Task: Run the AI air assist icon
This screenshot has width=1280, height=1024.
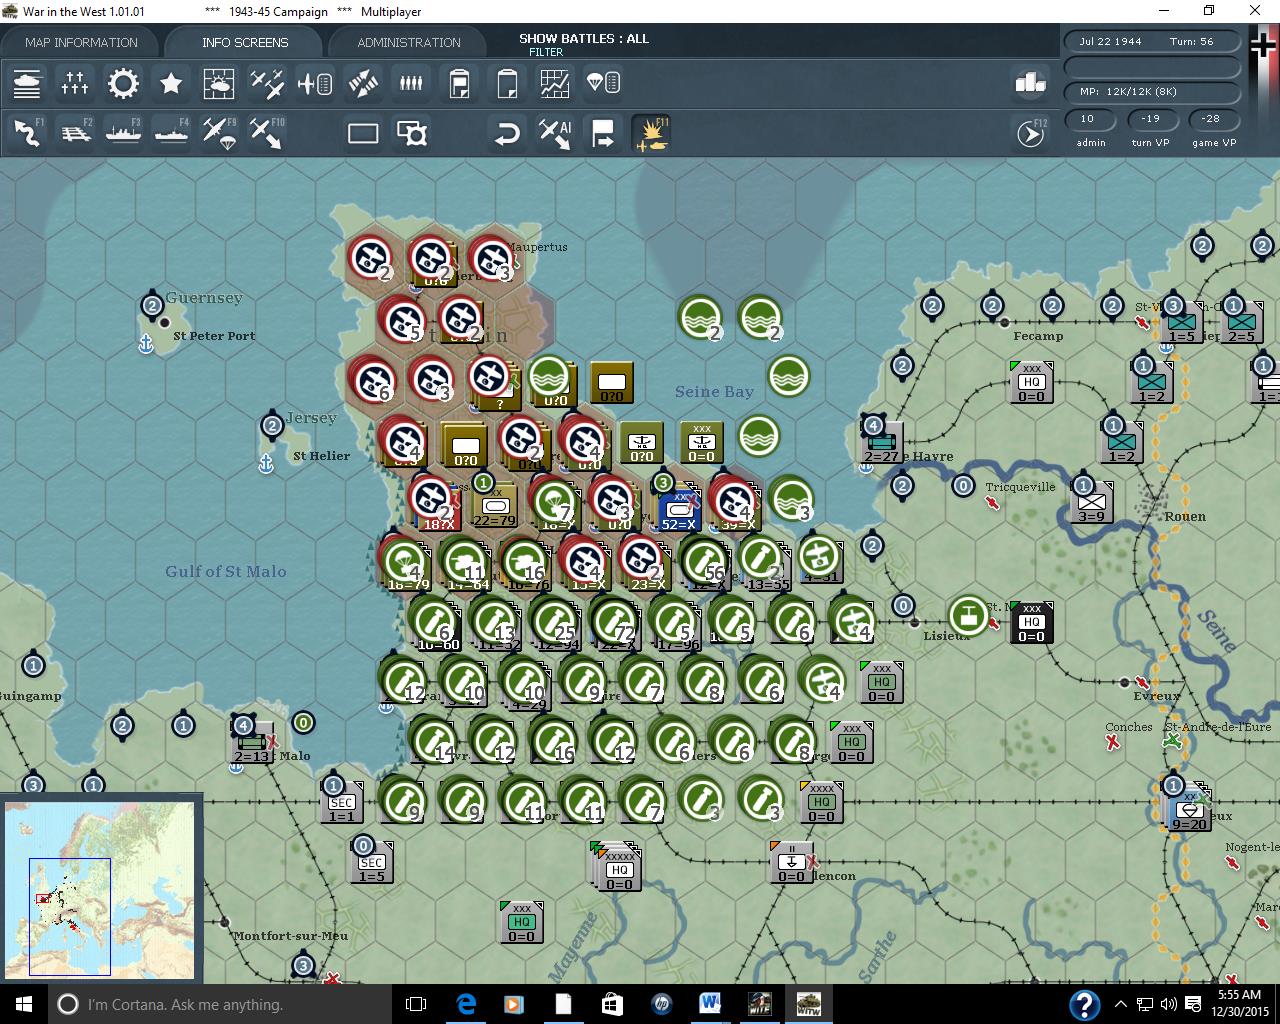Action: coord(555,133)
